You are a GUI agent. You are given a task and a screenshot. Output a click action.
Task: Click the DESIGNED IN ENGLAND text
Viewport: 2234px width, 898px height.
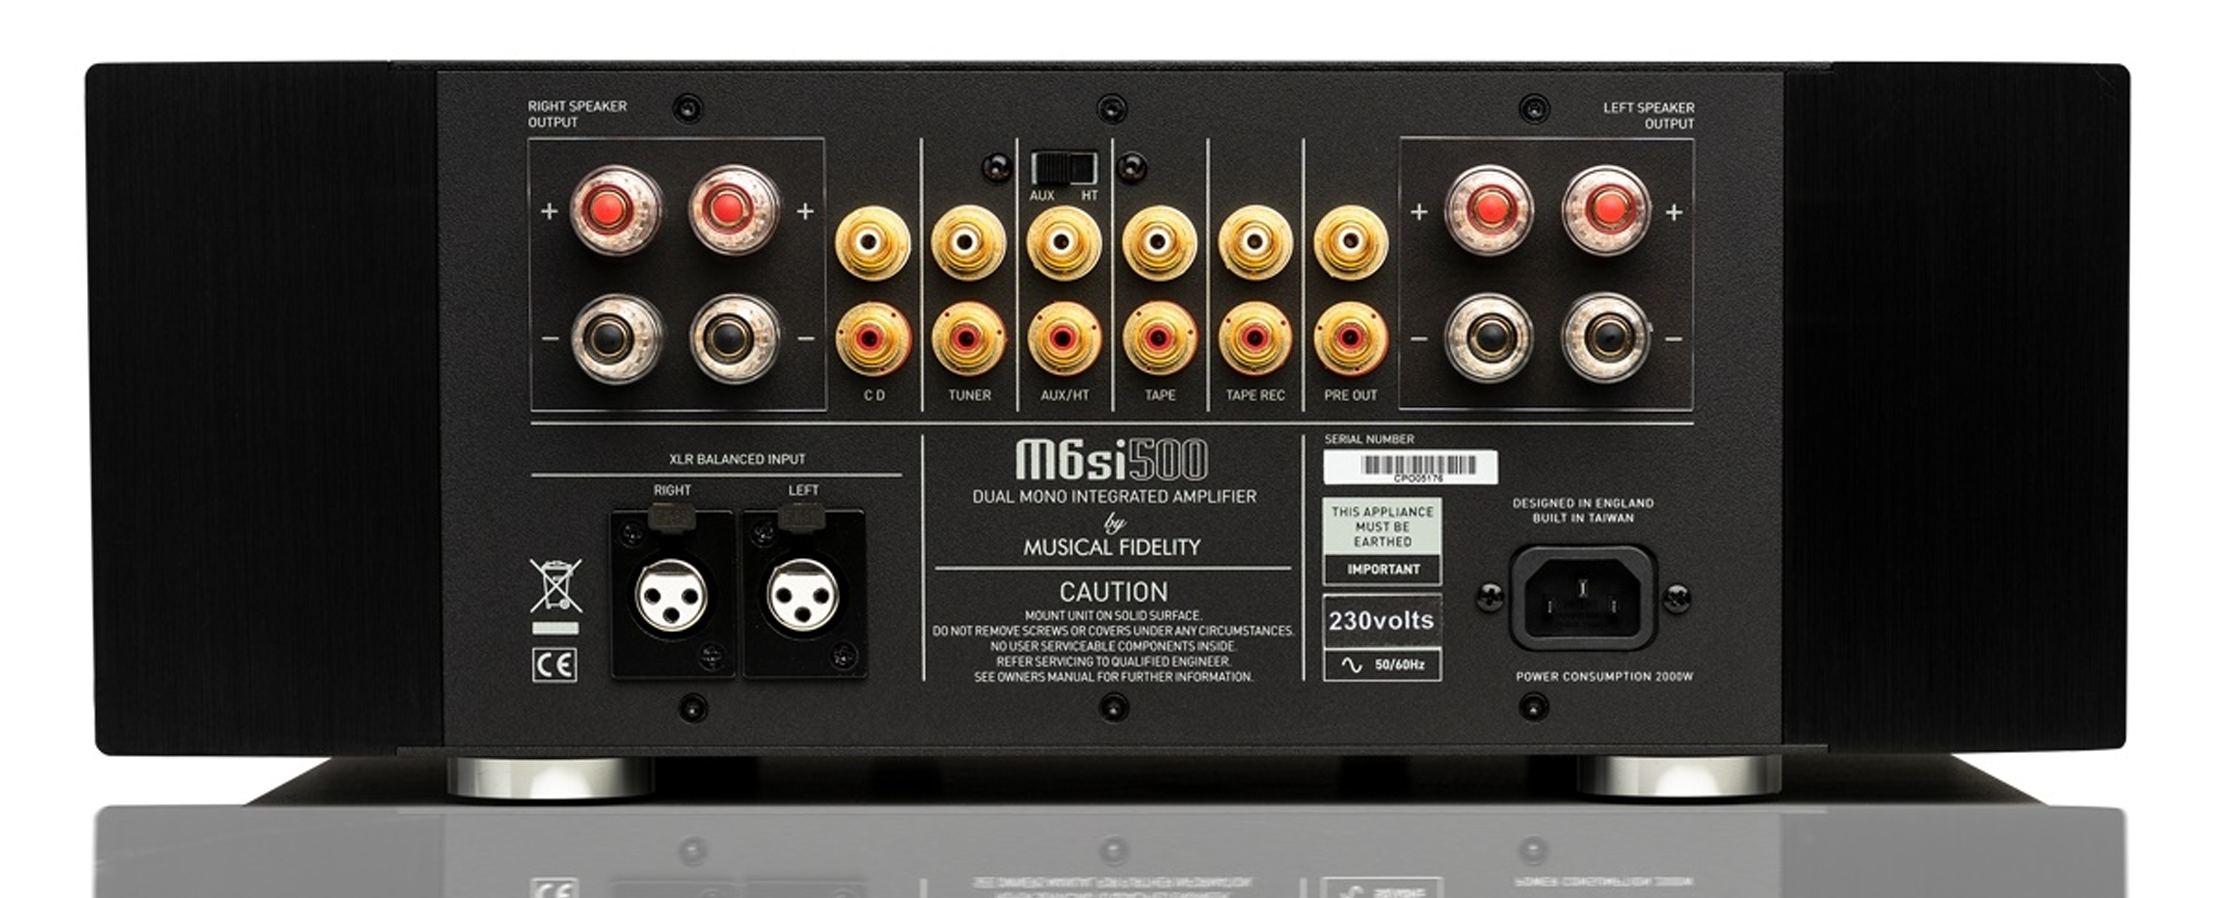pos(1583,503)
